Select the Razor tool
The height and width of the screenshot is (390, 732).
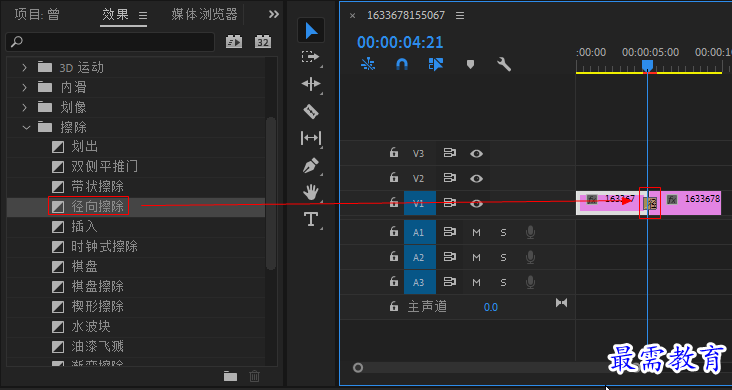click(x=311, y=111)
